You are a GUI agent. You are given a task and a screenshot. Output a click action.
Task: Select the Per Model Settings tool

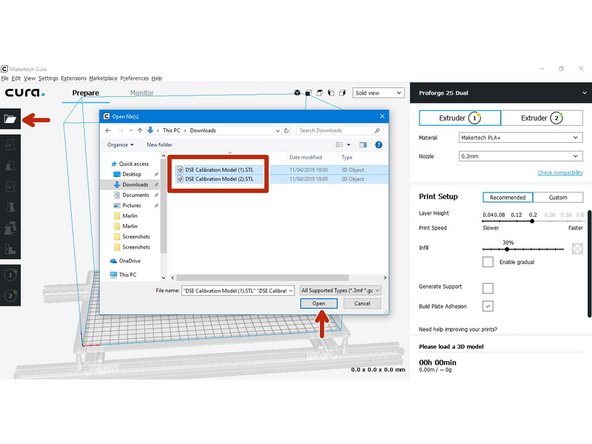(10, 228)
